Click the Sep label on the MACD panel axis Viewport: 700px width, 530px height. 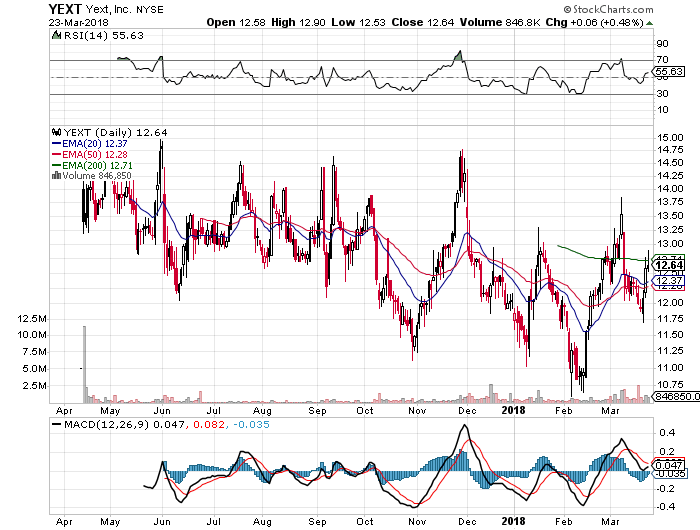317,521
